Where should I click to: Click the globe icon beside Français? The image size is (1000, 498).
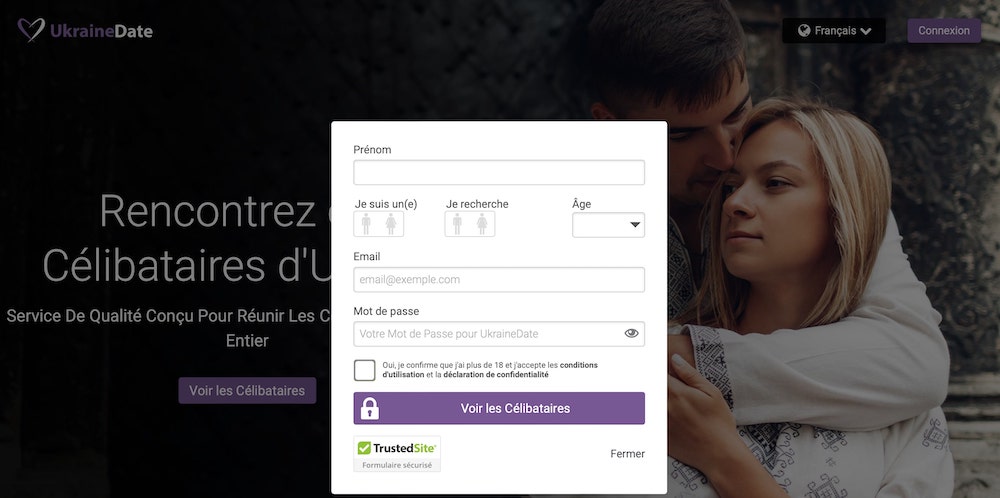804,31
